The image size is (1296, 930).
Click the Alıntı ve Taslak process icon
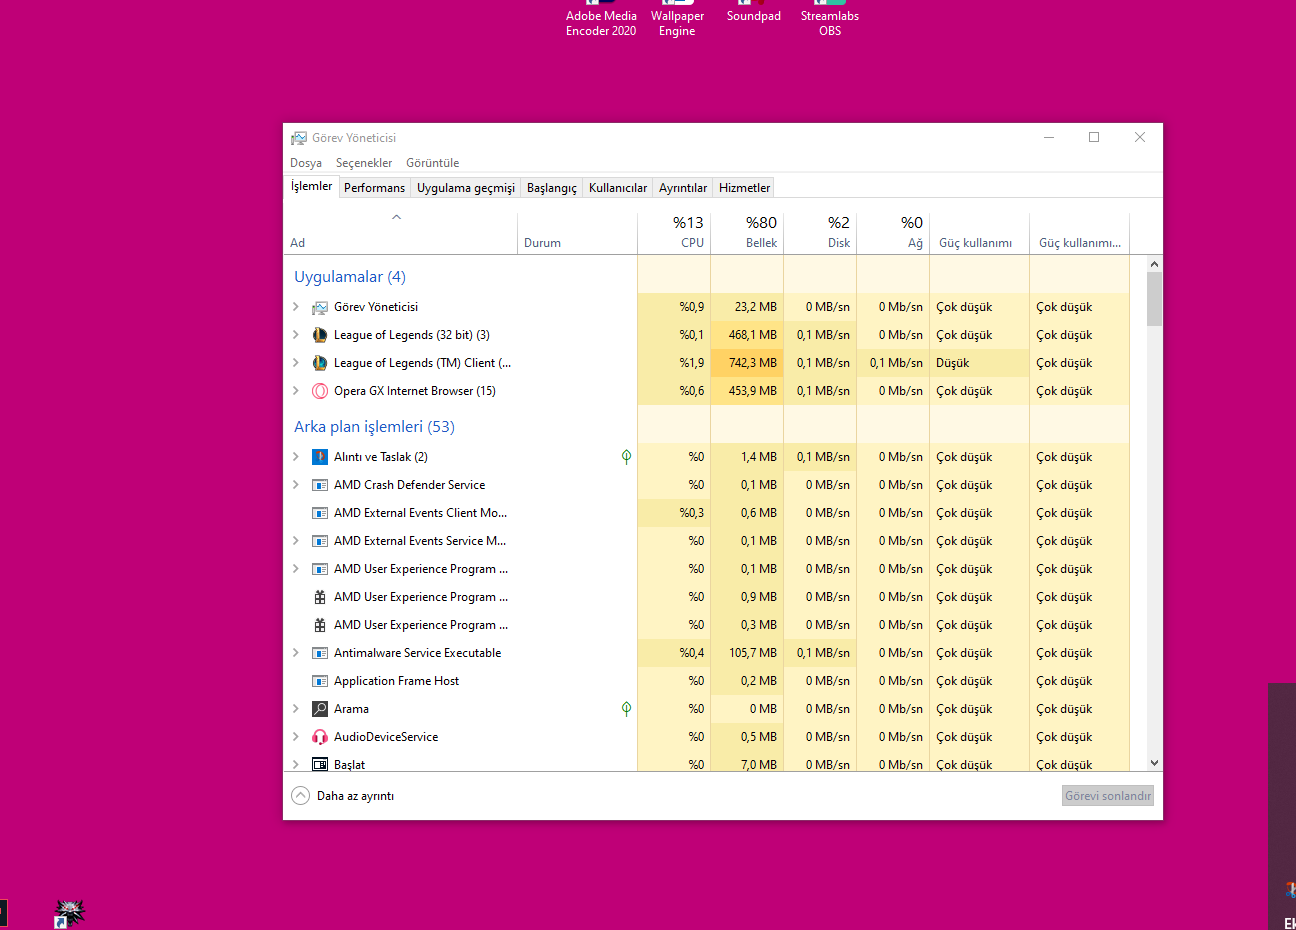pyautogui.click(x=320, y=457)
